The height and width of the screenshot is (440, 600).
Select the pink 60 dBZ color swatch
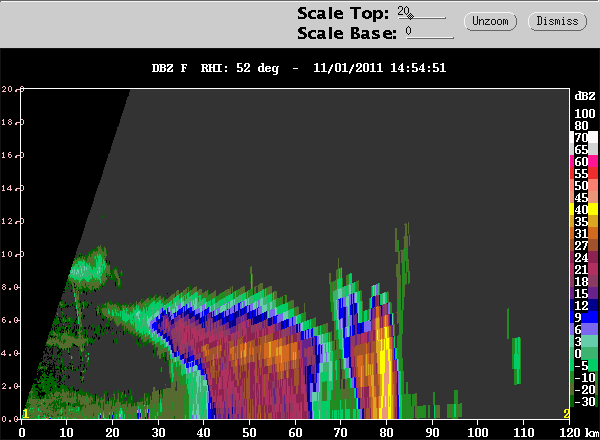point(593,161)
